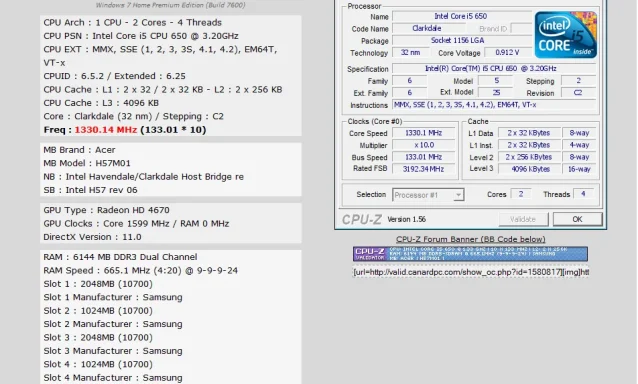Click the Threads count value '4'
Viewport: 638px width, 384px height.
tap(583, 194)
